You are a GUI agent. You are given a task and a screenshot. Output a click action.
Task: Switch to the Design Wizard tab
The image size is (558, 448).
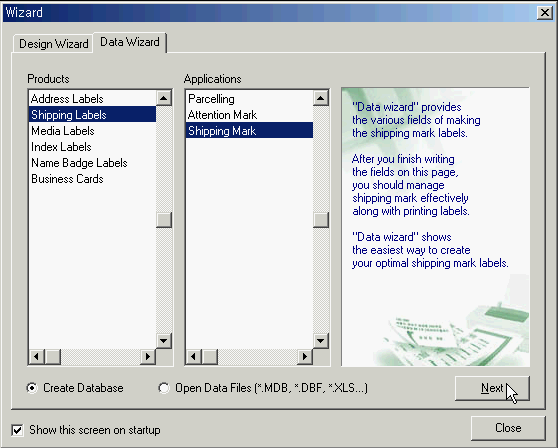pyautogui.click(x=53, y=44)
